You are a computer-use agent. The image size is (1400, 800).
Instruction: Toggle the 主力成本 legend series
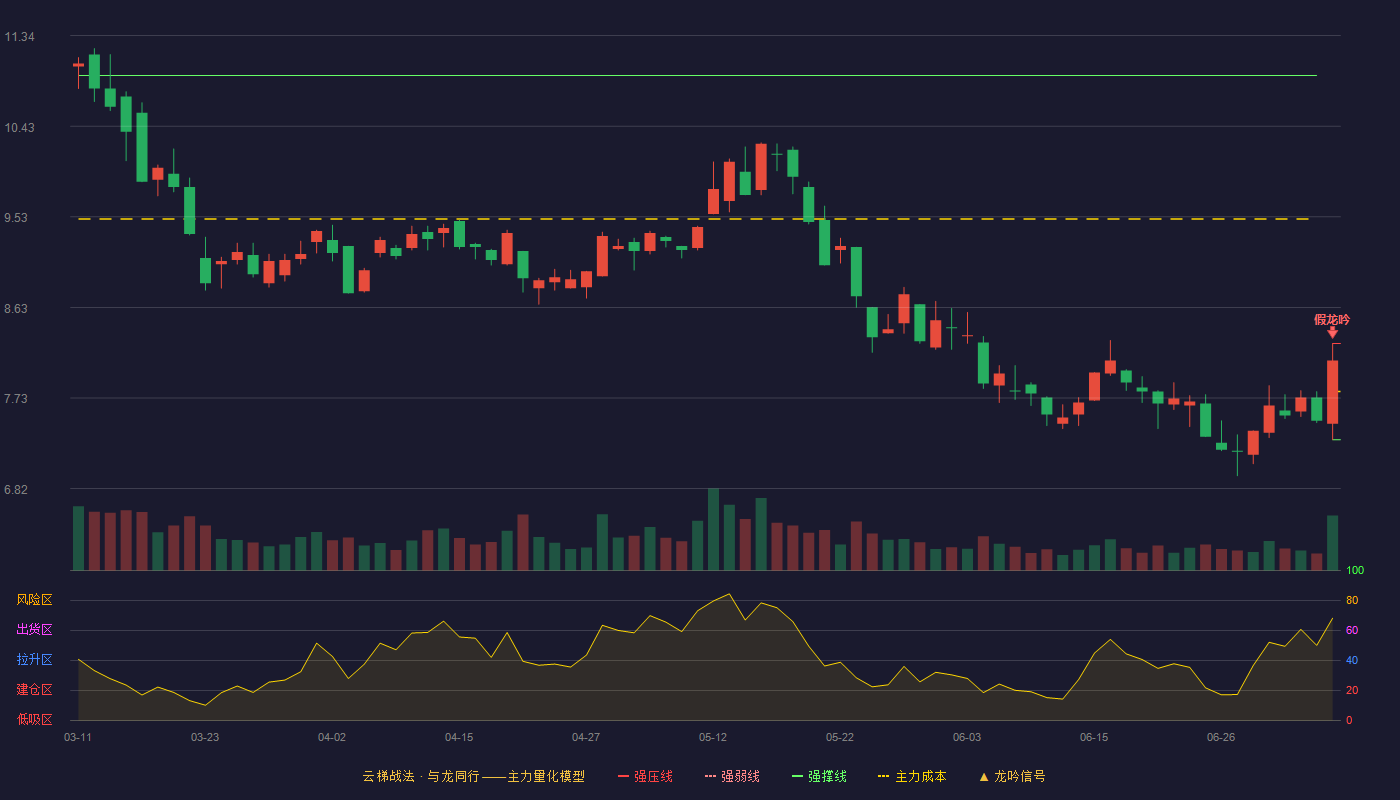(912, 776)
